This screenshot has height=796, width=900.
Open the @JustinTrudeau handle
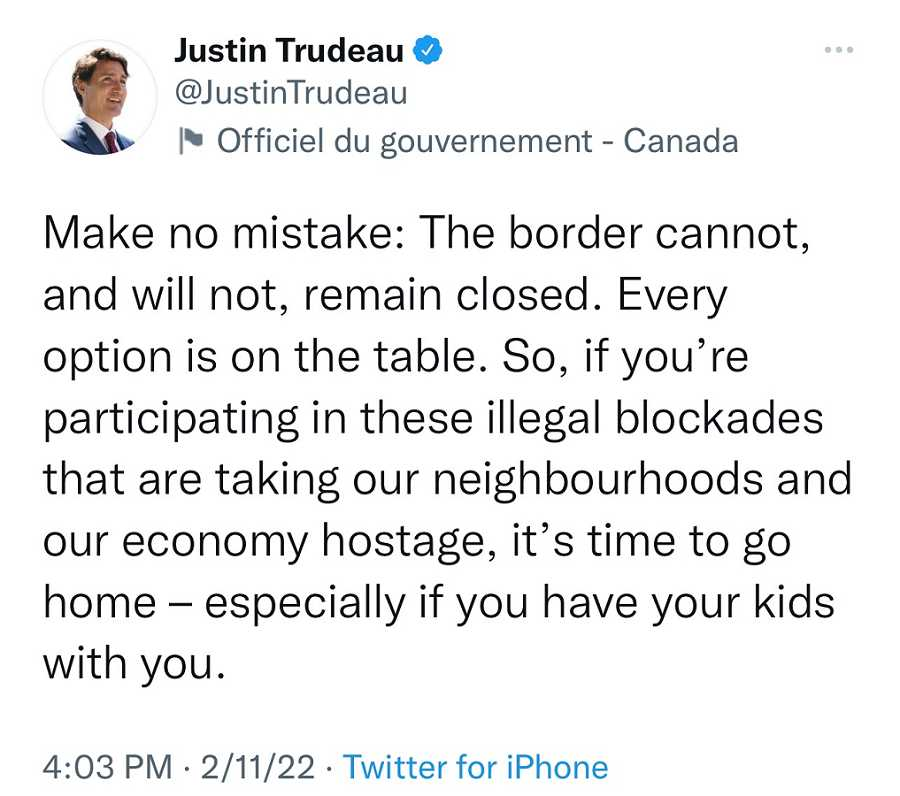(291, 93)
